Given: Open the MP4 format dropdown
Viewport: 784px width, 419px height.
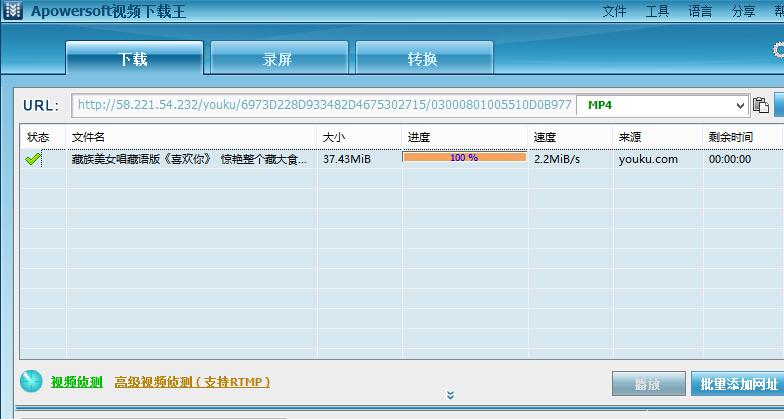Looking at the screenshot, I should coord(662,106).
